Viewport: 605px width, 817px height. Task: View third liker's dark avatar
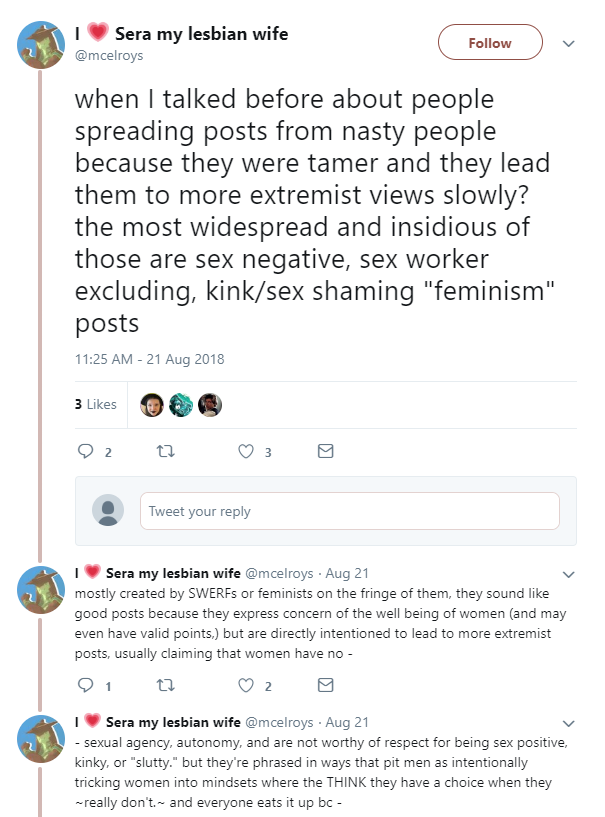pos(210,404)
